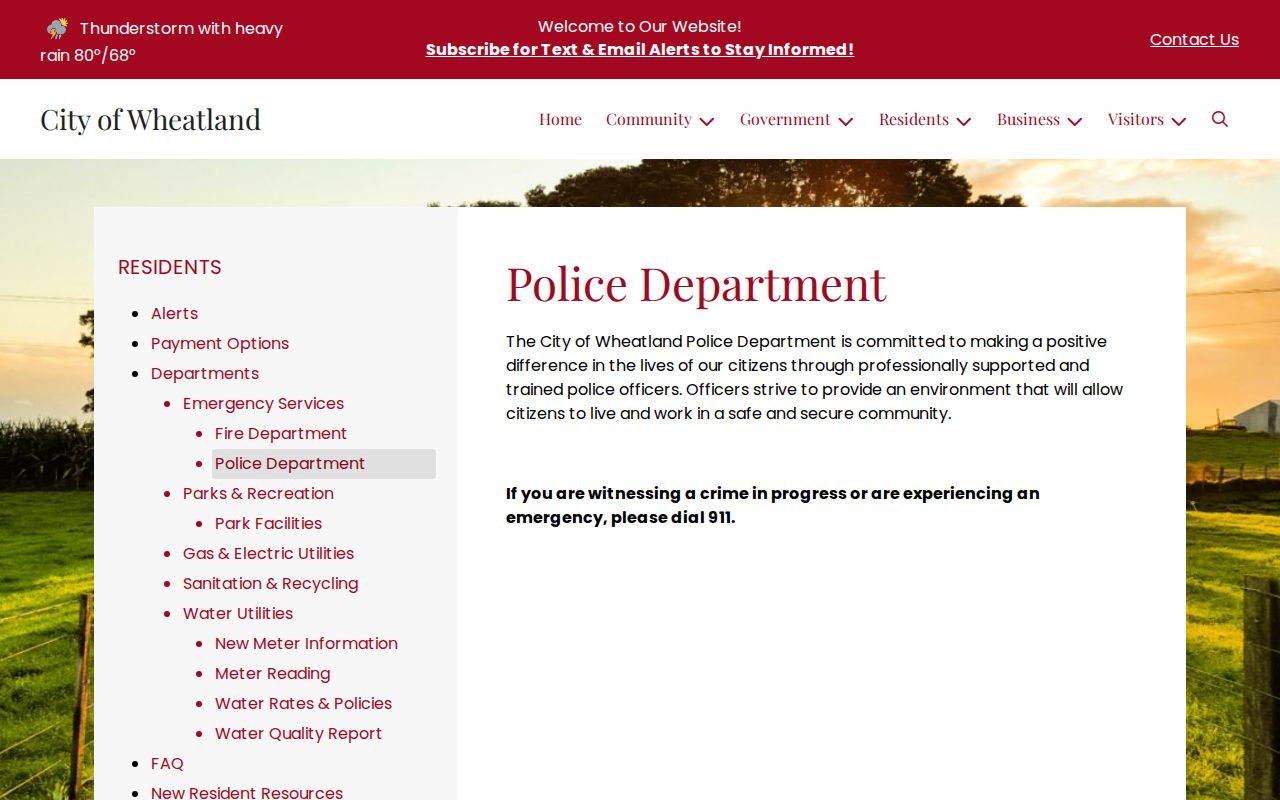Image resolution: width=1280 pixels, height=800 pixels.
Task: Open the Business nav menu label
Action: (x=1028, y=119)
